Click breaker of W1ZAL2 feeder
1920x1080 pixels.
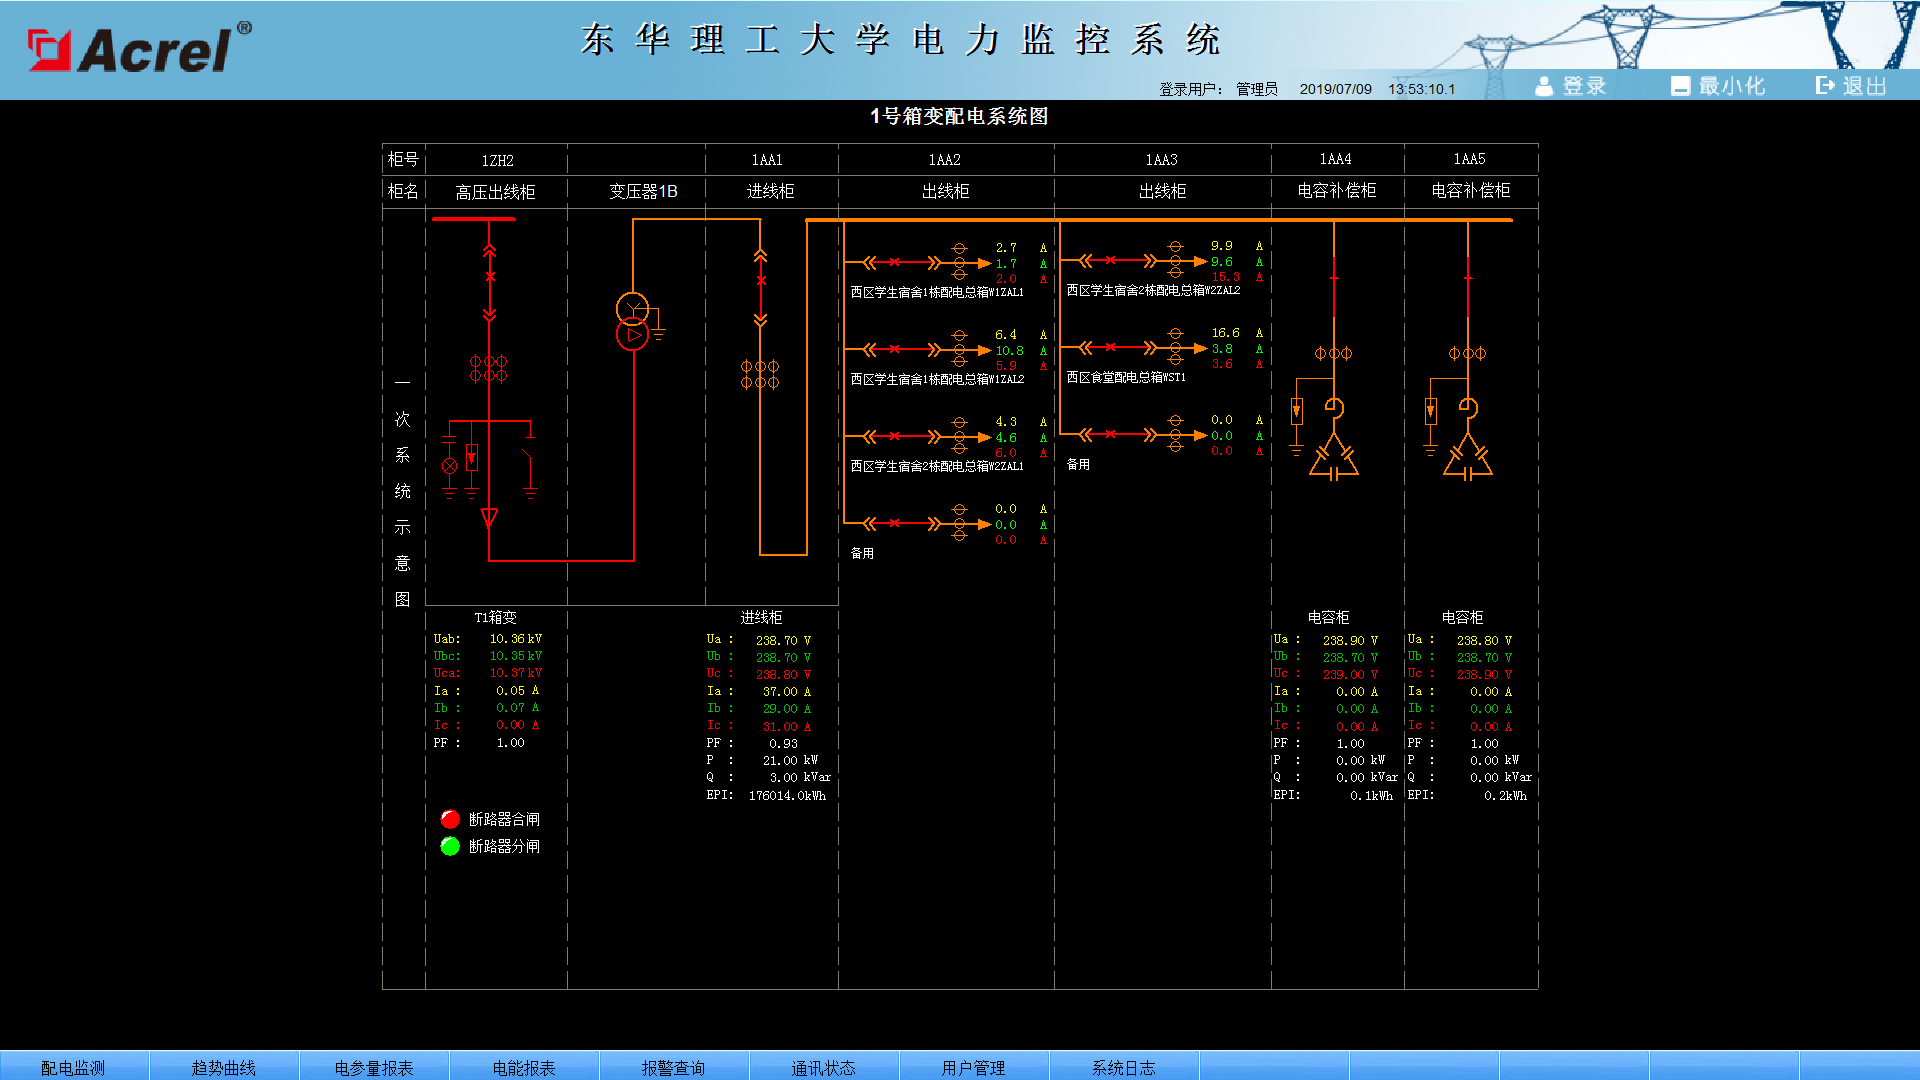[895, 350]
